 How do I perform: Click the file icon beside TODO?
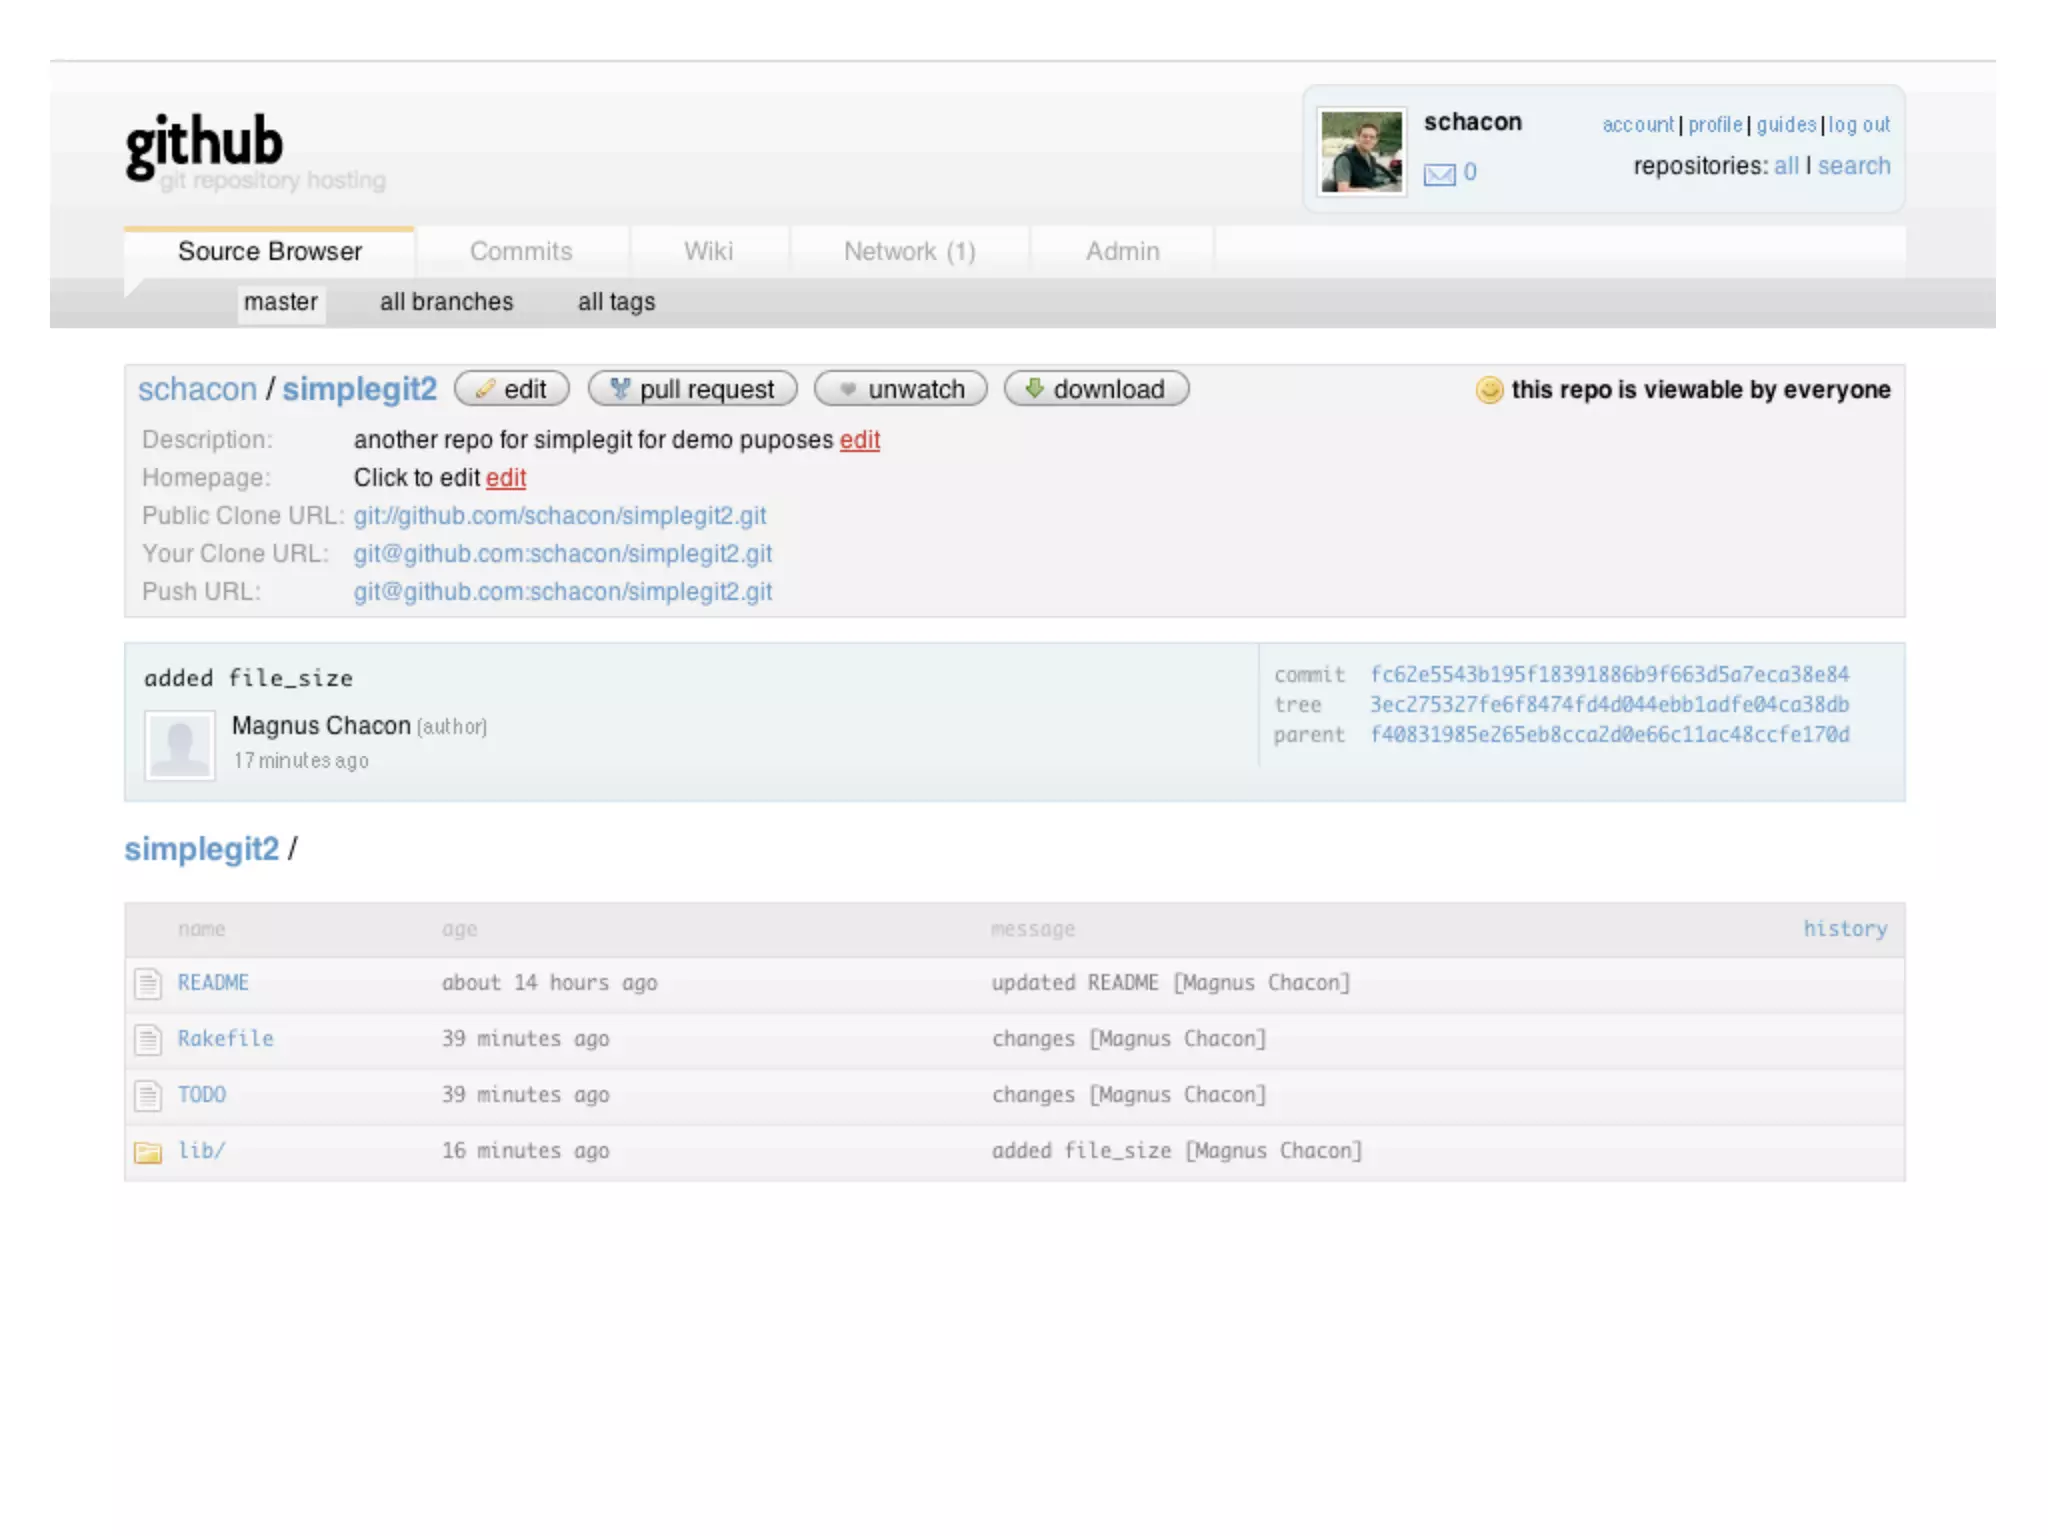point(148,1096)
